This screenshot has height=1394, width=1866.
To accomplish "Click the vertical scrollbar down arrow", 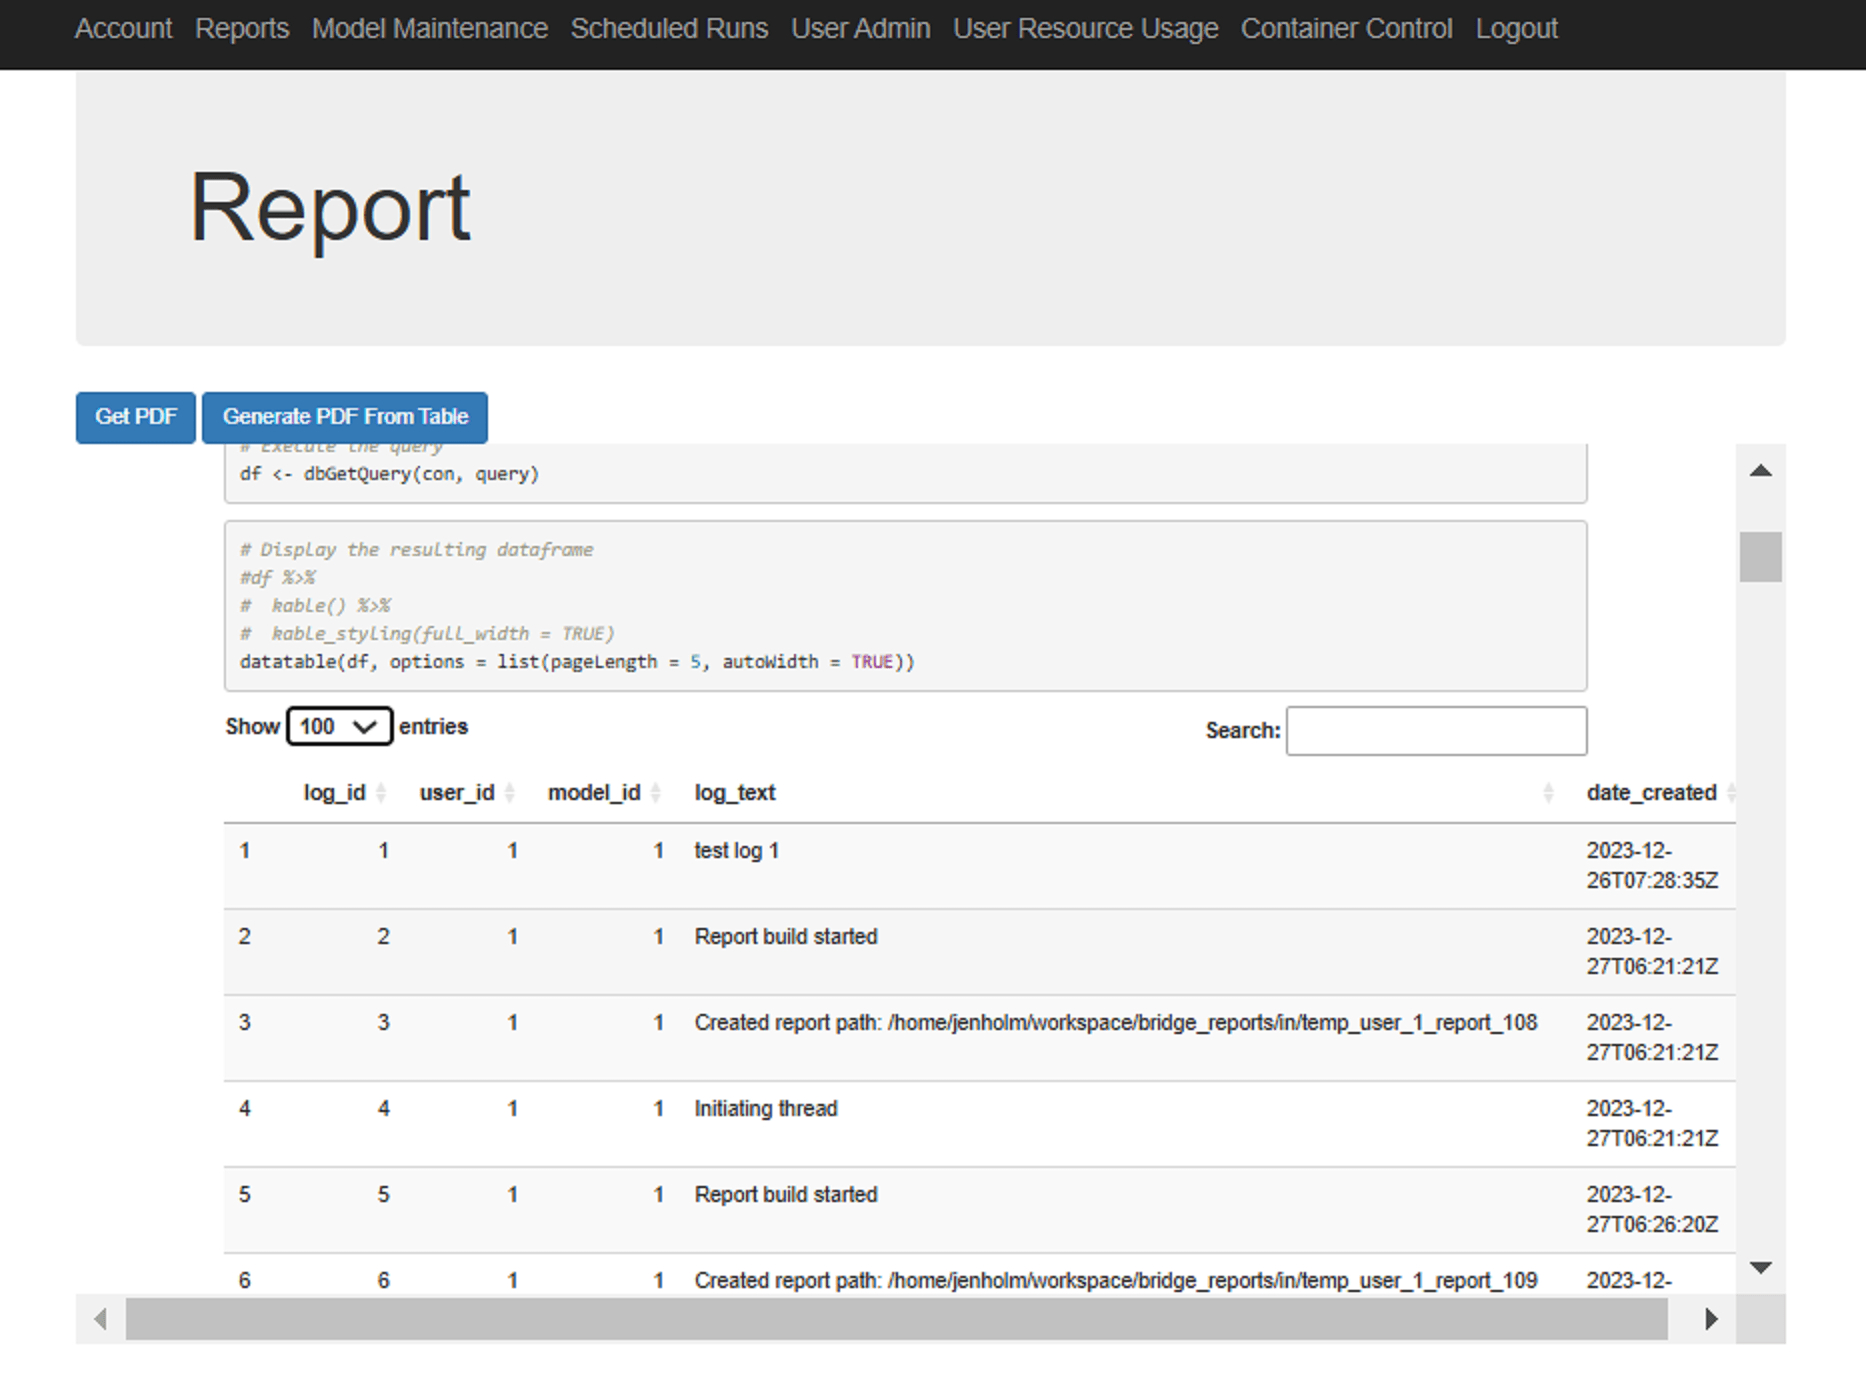I will pos(1761,1268).
